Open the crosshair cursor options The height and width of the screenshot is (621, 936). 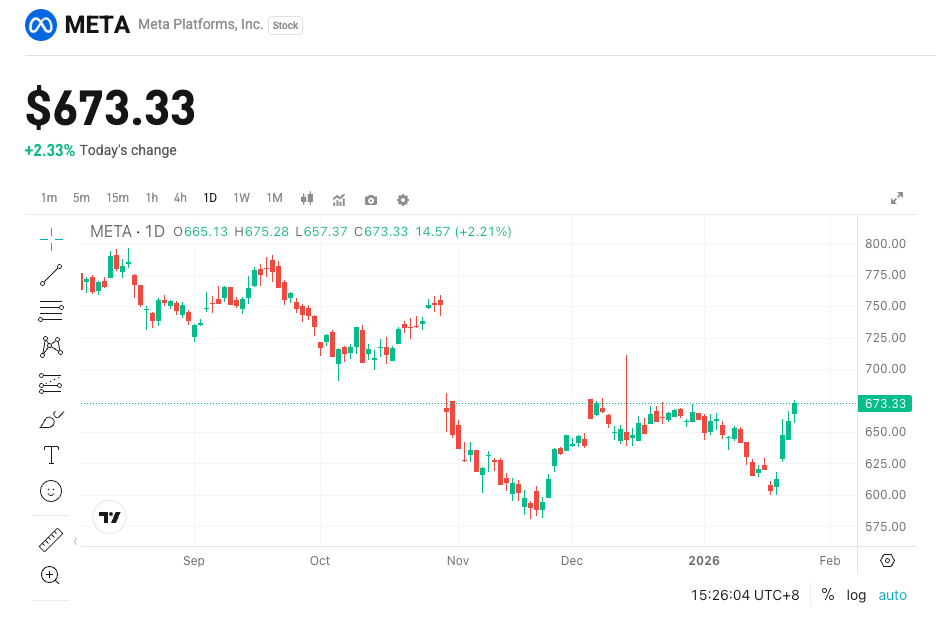[50, 239]
